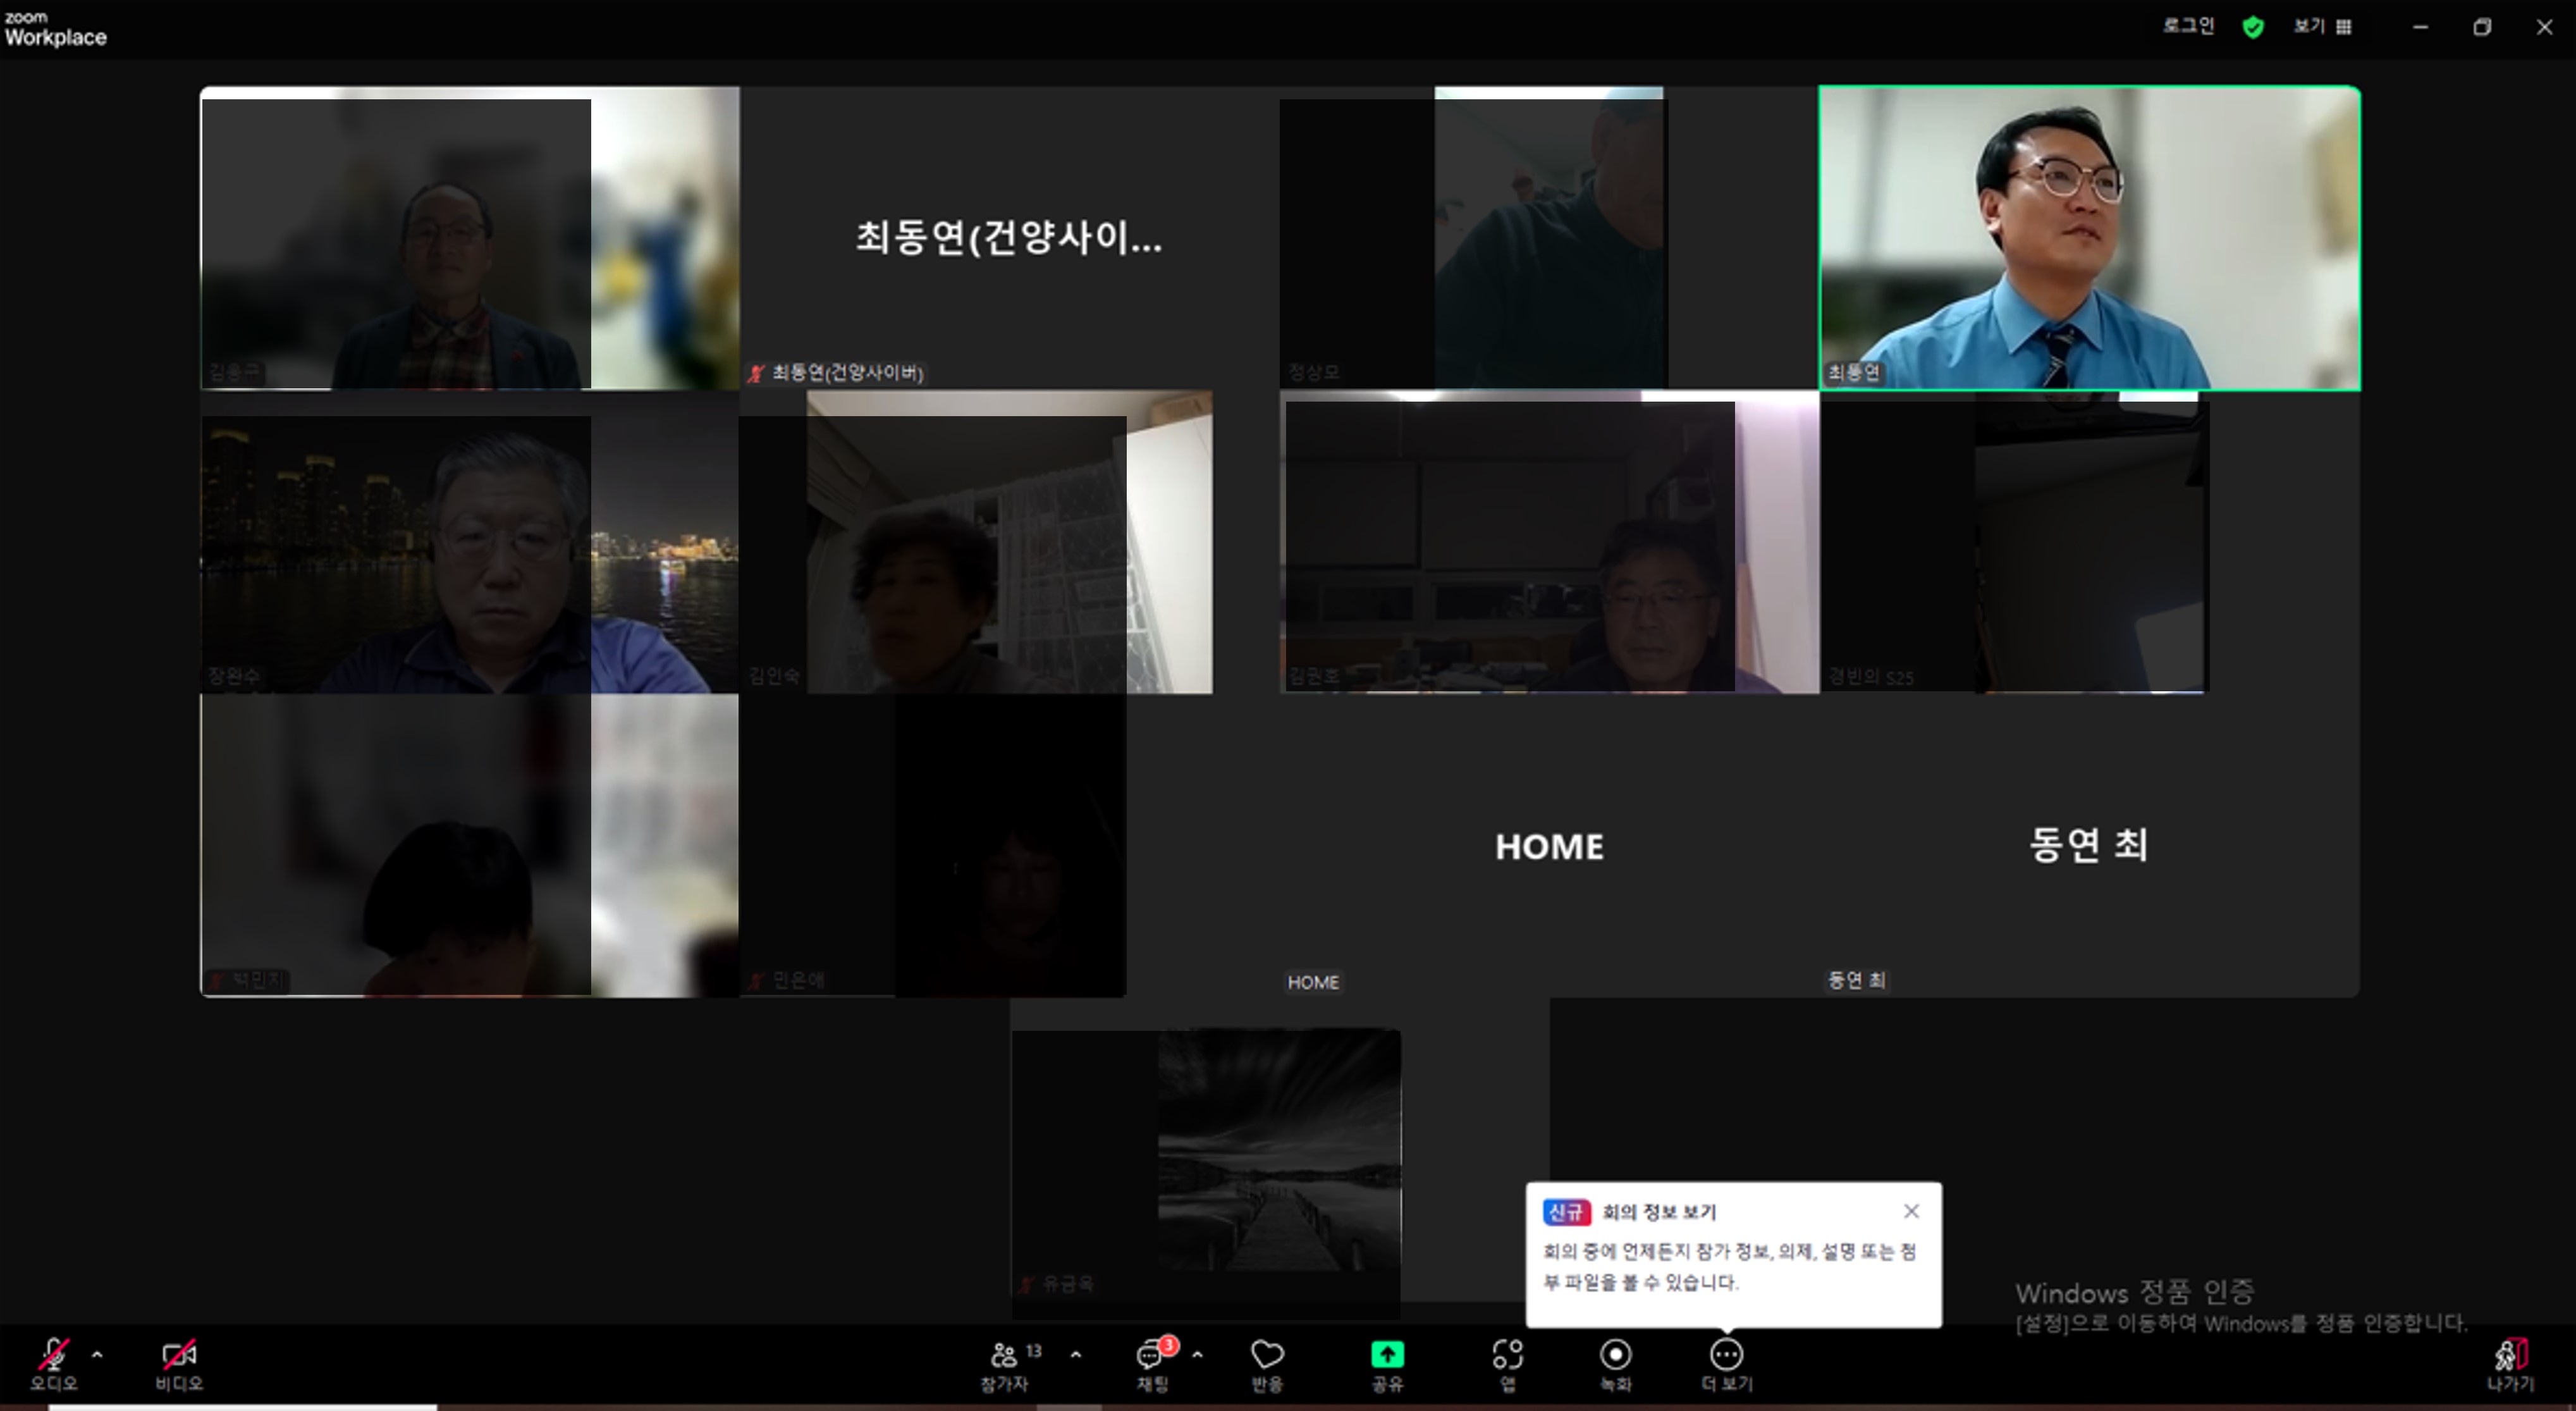This screenshot has height=1411, width=2576.
Task: Open audio options arrow next to 오디오
Action: [97, 1355]
